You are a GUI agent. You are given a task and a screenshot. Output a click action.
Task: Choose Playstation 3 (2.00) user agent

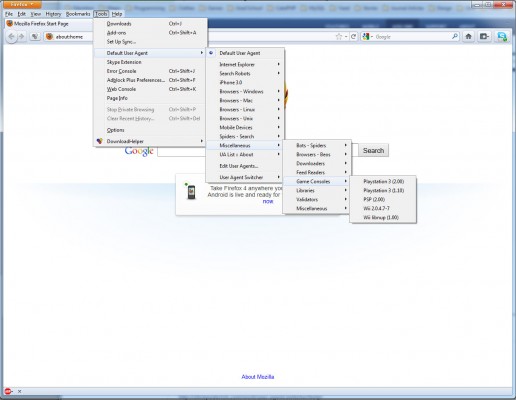(383, 181)
